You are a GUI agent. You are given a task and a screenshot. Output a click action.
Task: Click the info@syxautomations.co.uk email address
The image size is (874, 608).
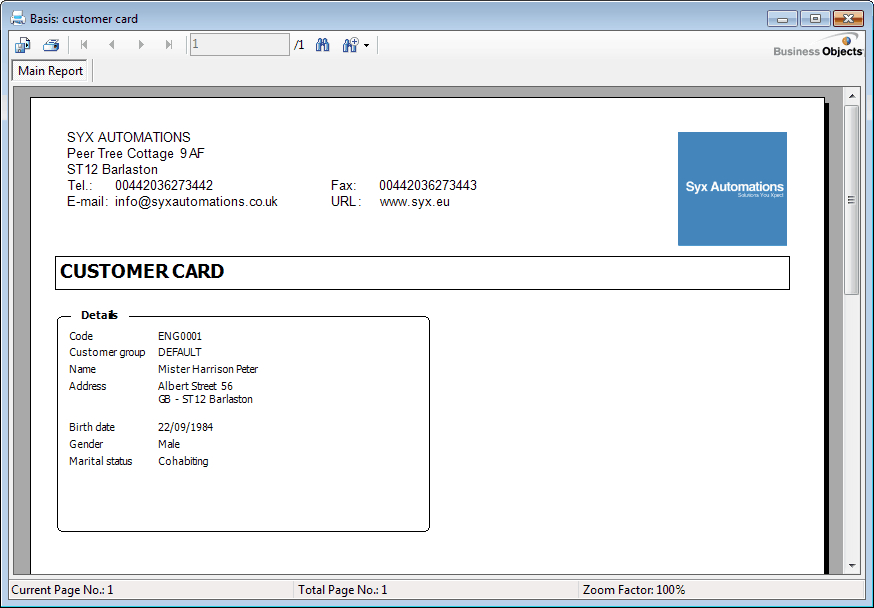coord(196,202)
